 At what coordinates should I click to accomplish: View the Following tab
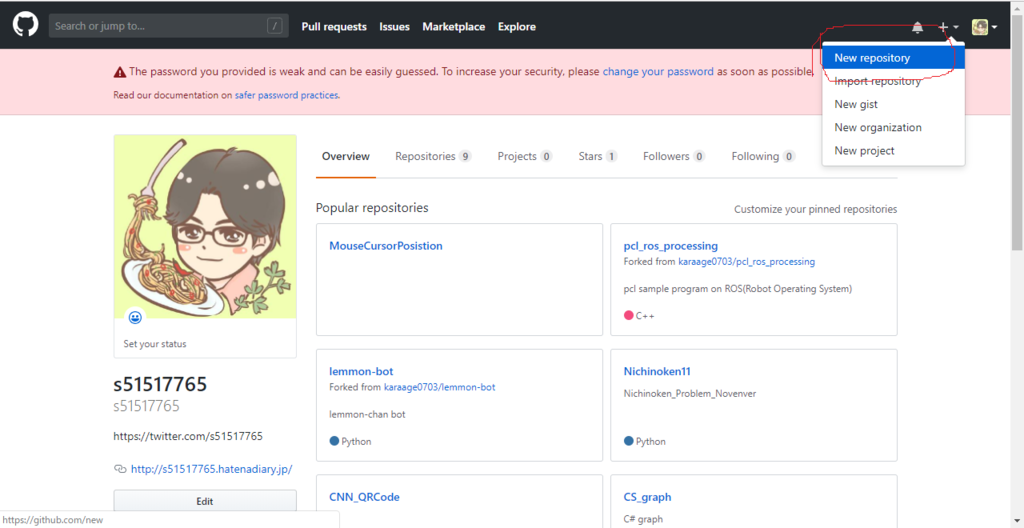pyautogui.click(x=763, y=156)
